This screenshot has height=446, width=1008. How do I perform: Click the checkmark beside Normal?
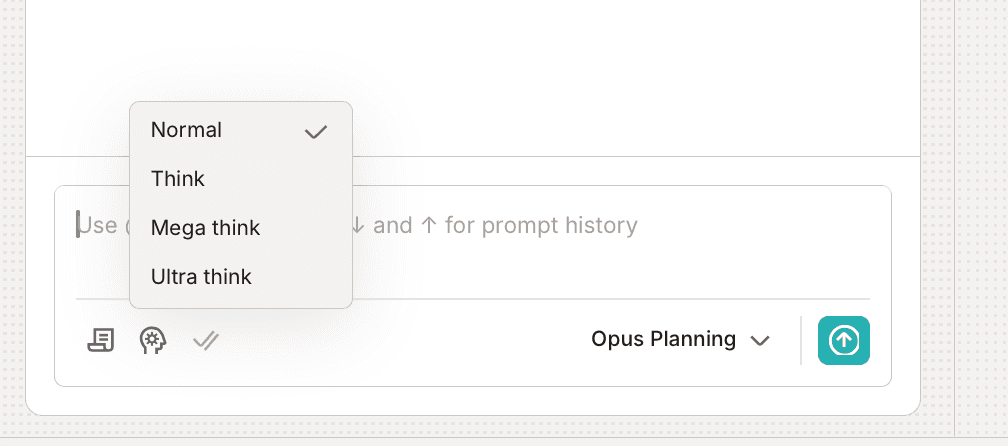pyautogui.click(x=316, y=131)
